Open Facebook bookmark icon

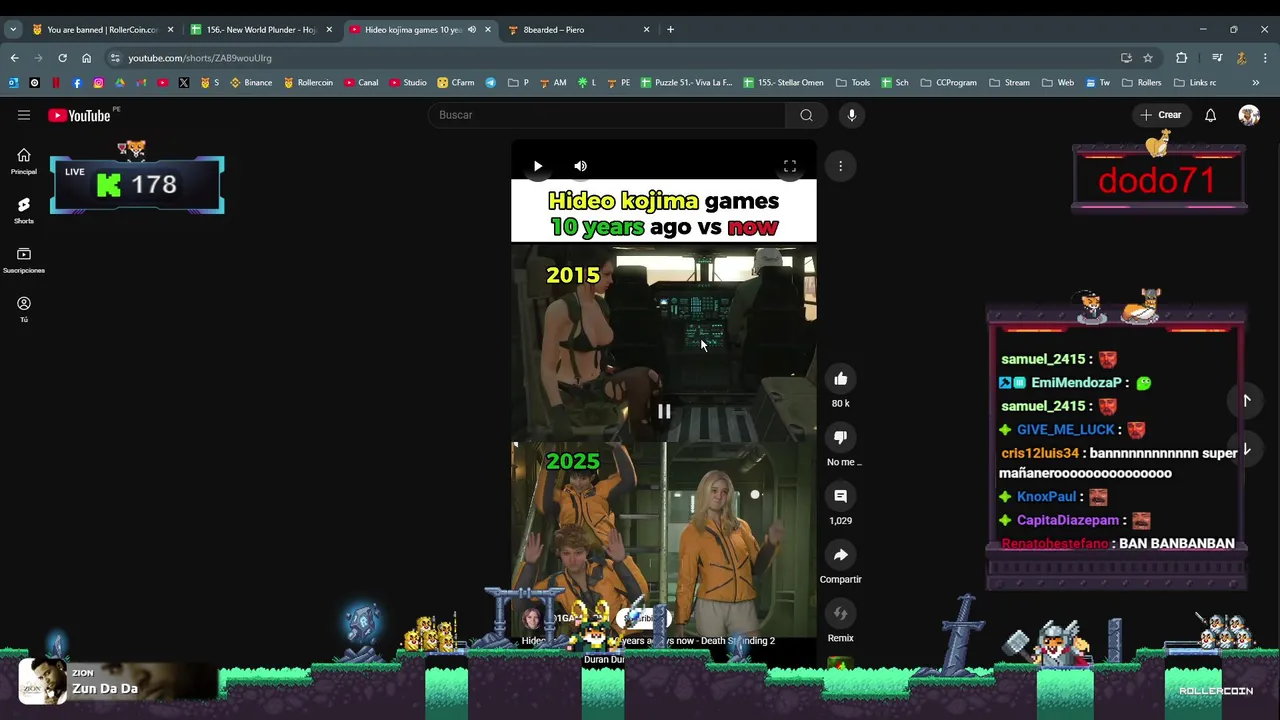(77, 83)
